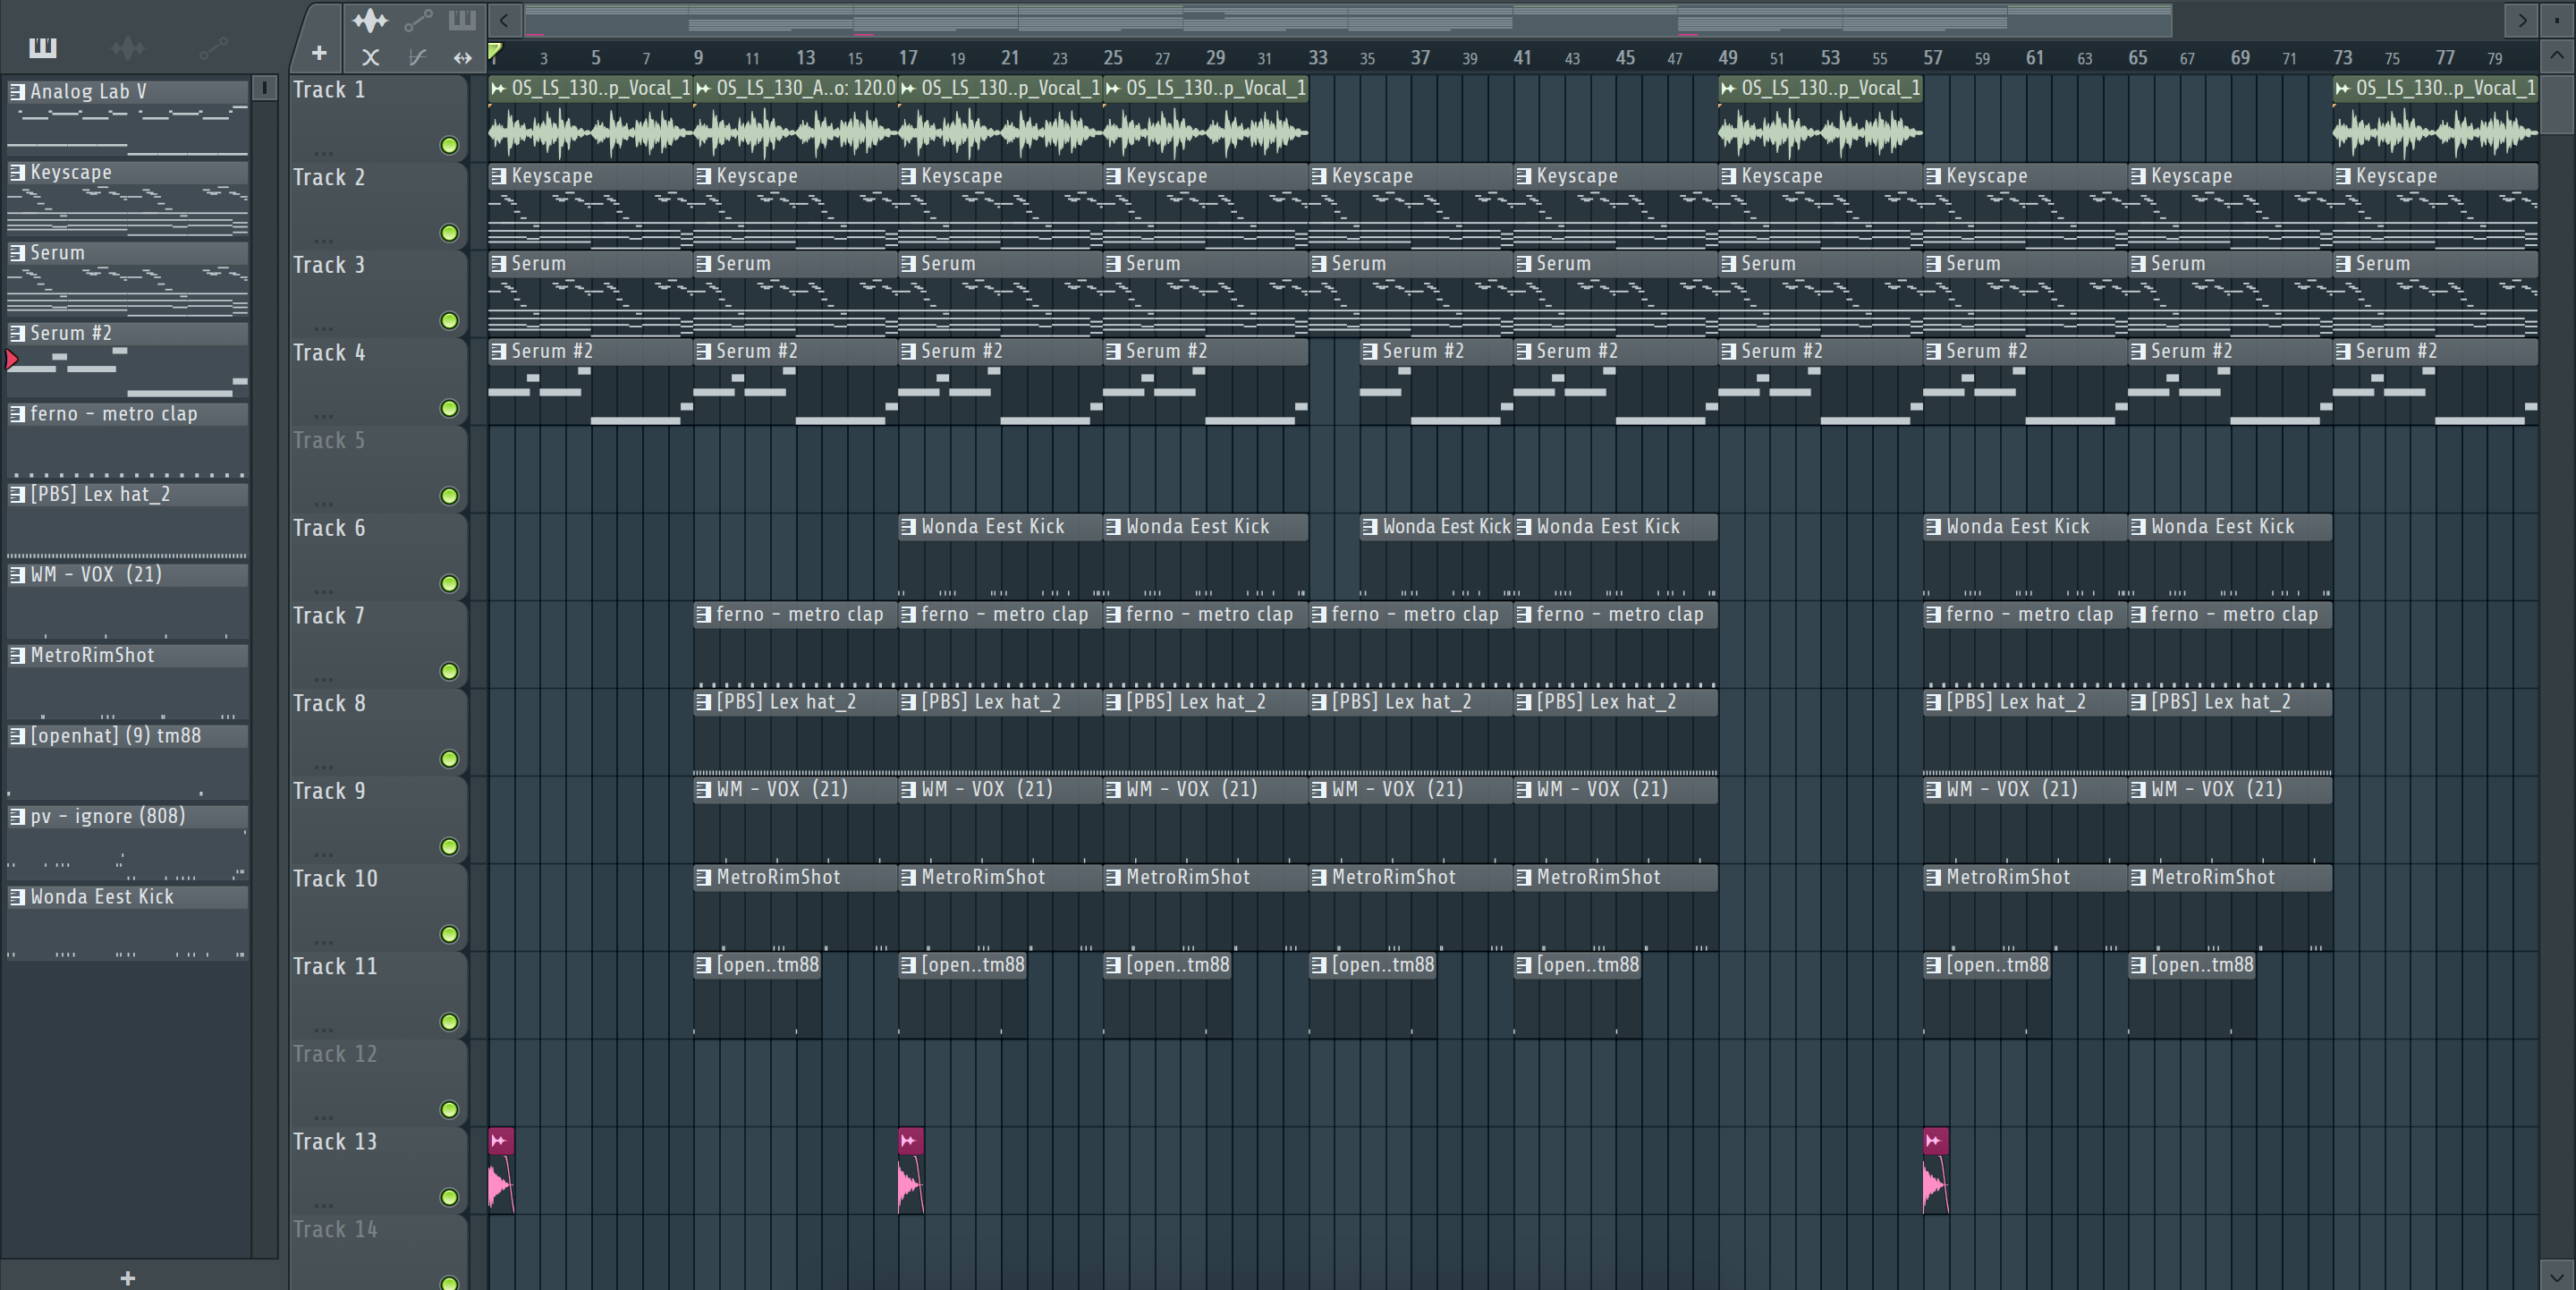Viewport: 2576px width, 1290px height.
Task: Click the Analog Lab V pattern icon
Action: tap(17, 91)
